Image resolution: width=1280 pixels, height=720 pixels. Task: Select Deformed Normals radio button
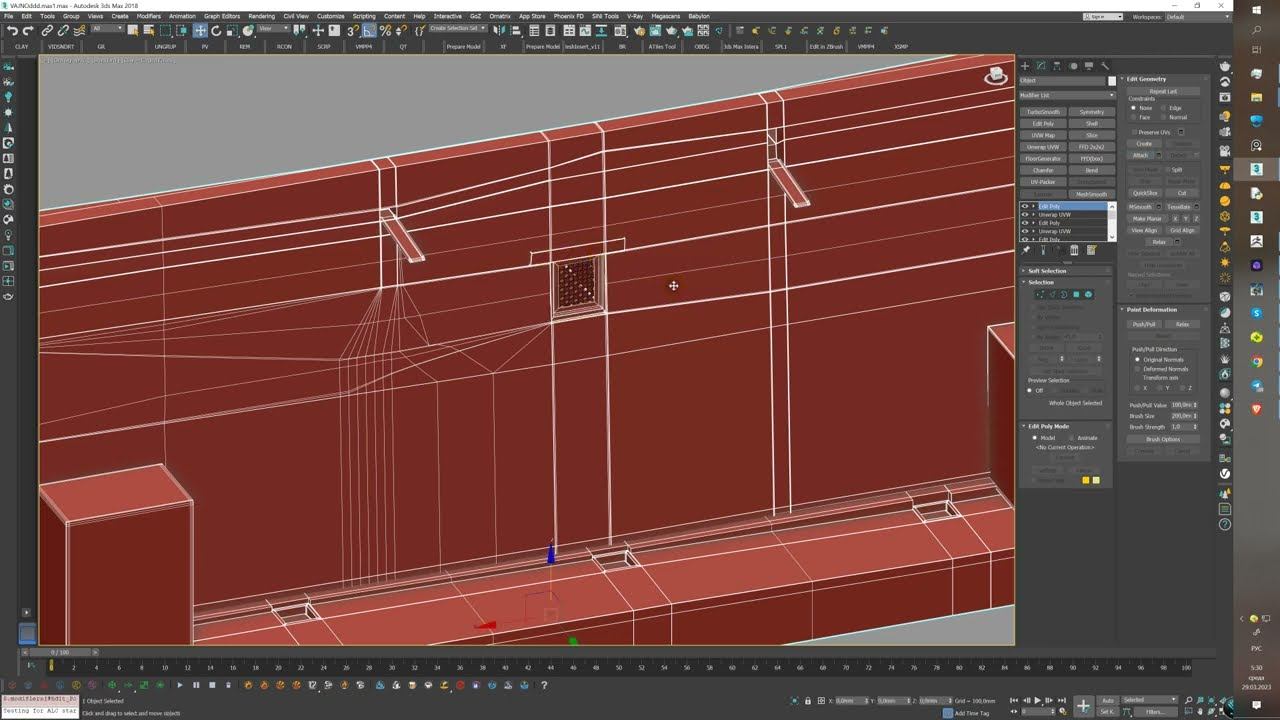click(1137, 369)
